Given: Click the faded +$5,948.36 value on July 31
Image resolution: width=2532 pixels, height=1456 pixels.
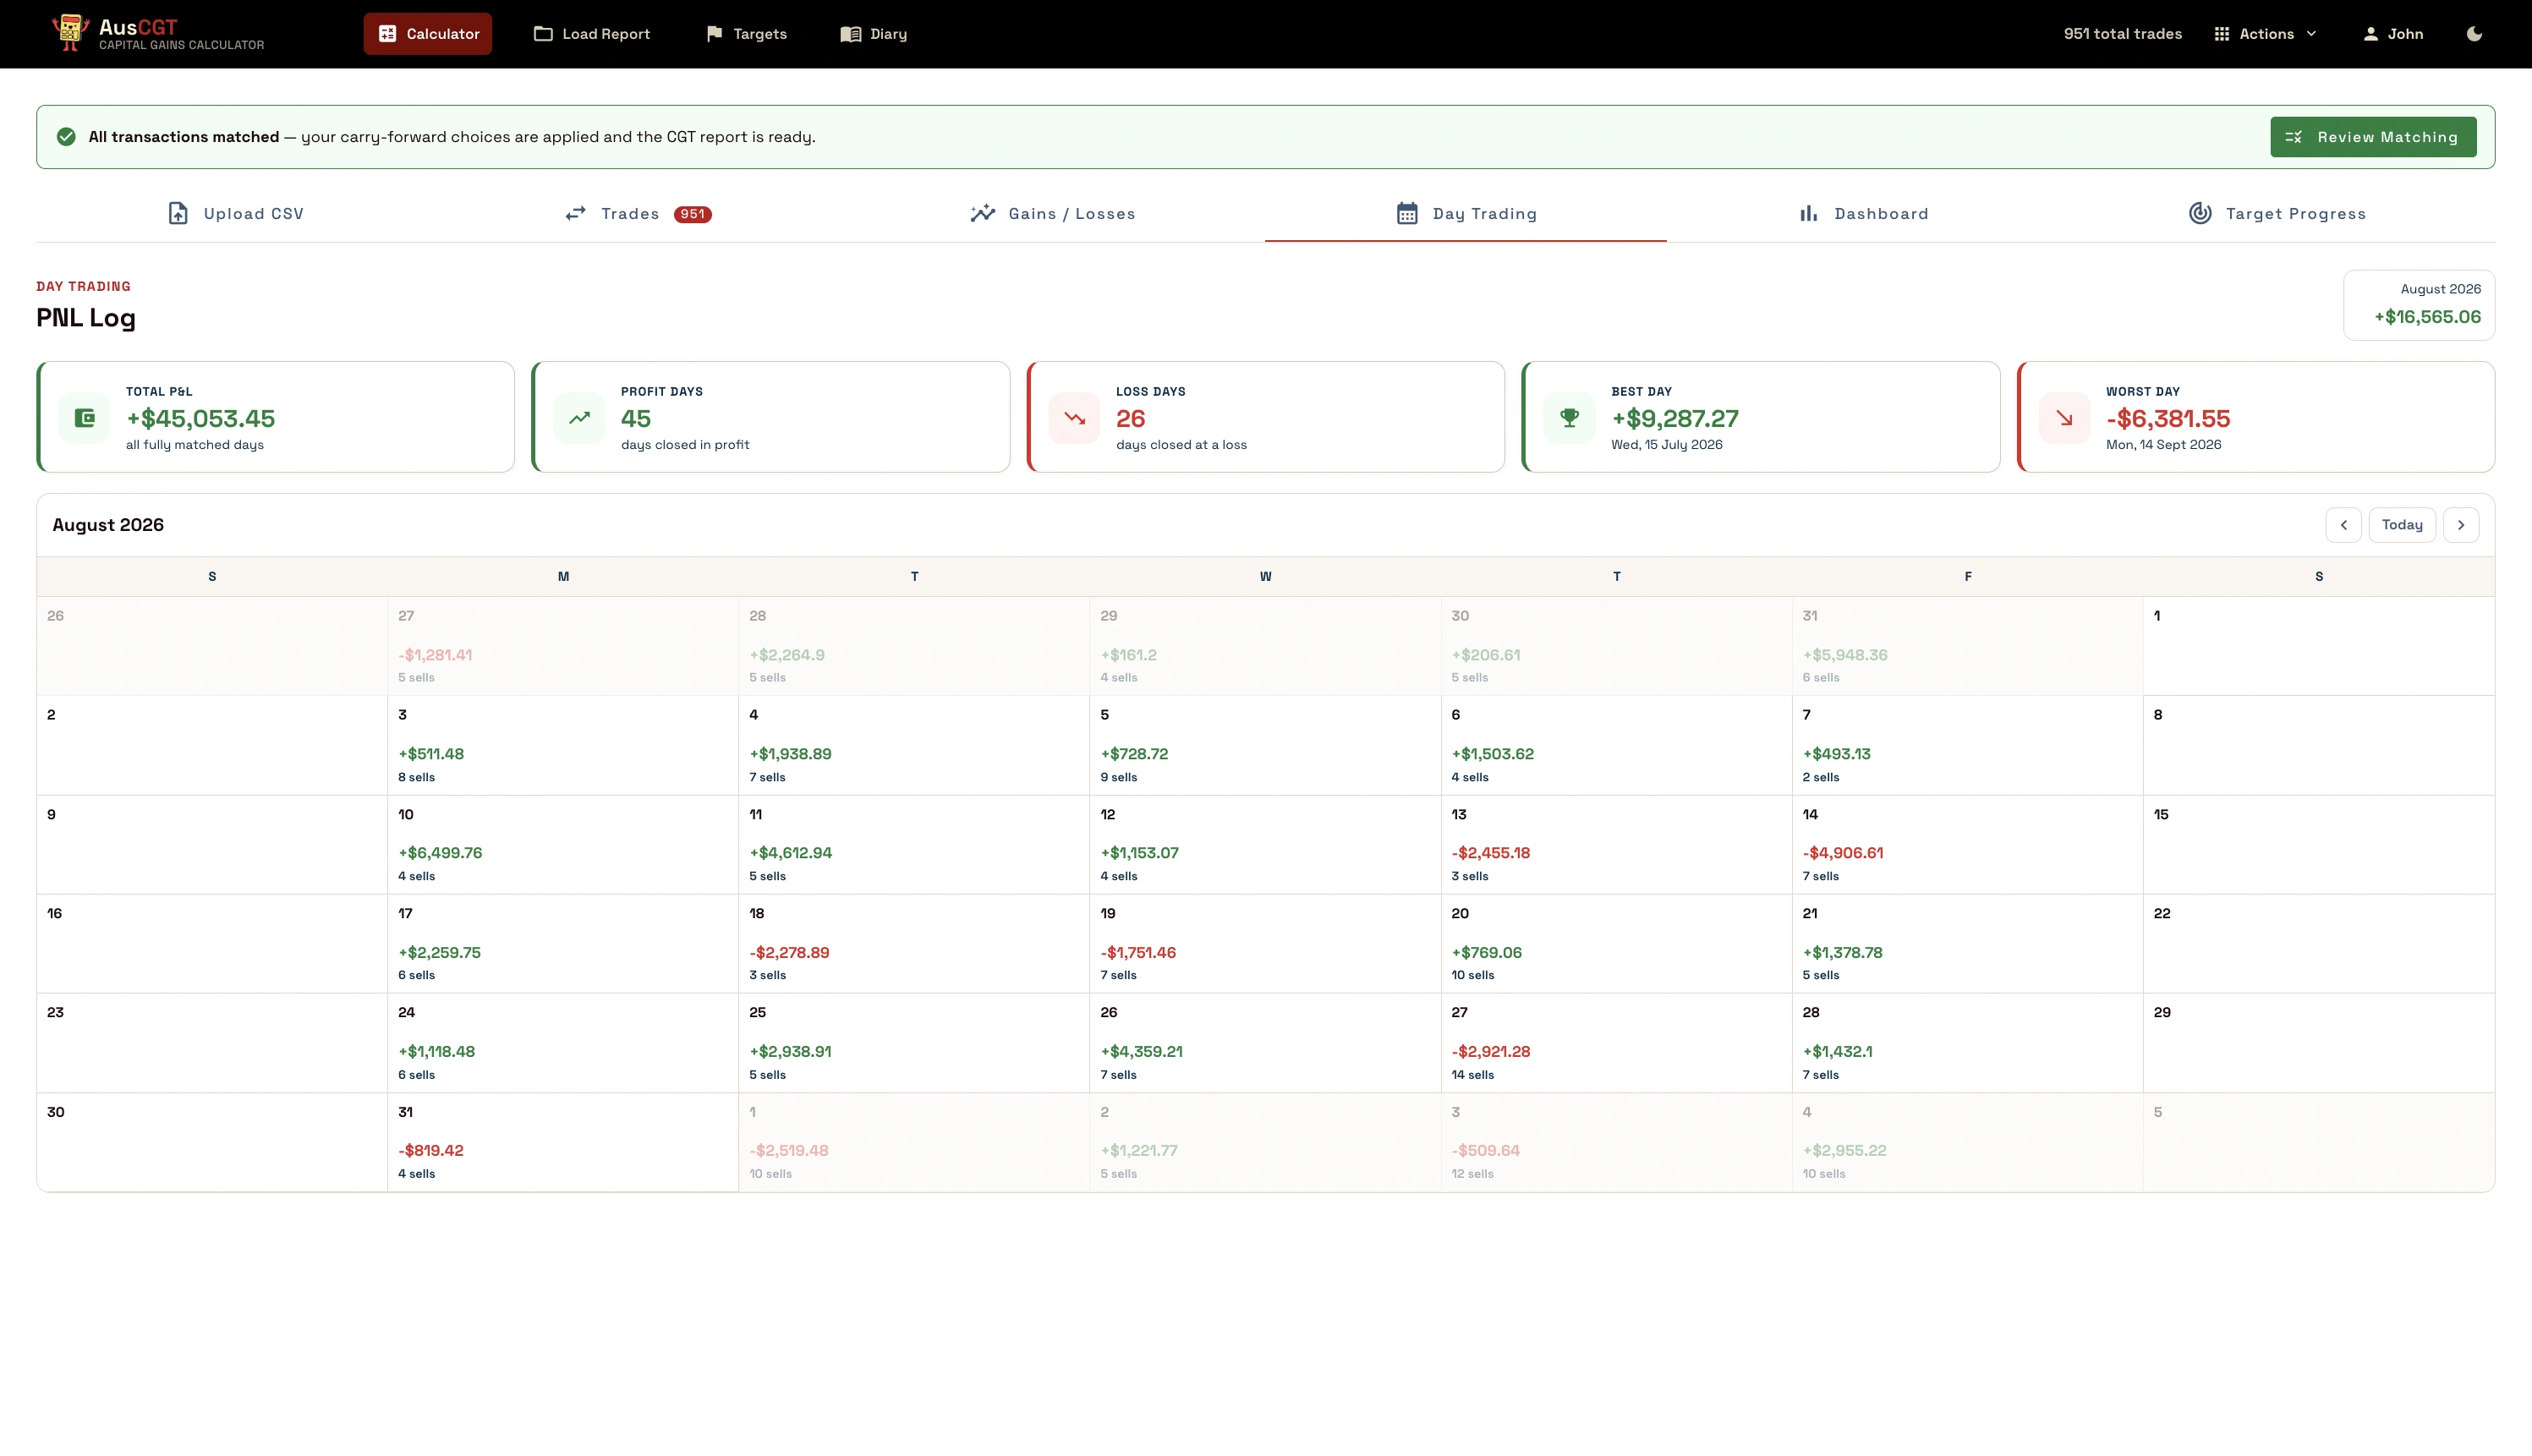Looking at the screenshot, I should 1845,655.
